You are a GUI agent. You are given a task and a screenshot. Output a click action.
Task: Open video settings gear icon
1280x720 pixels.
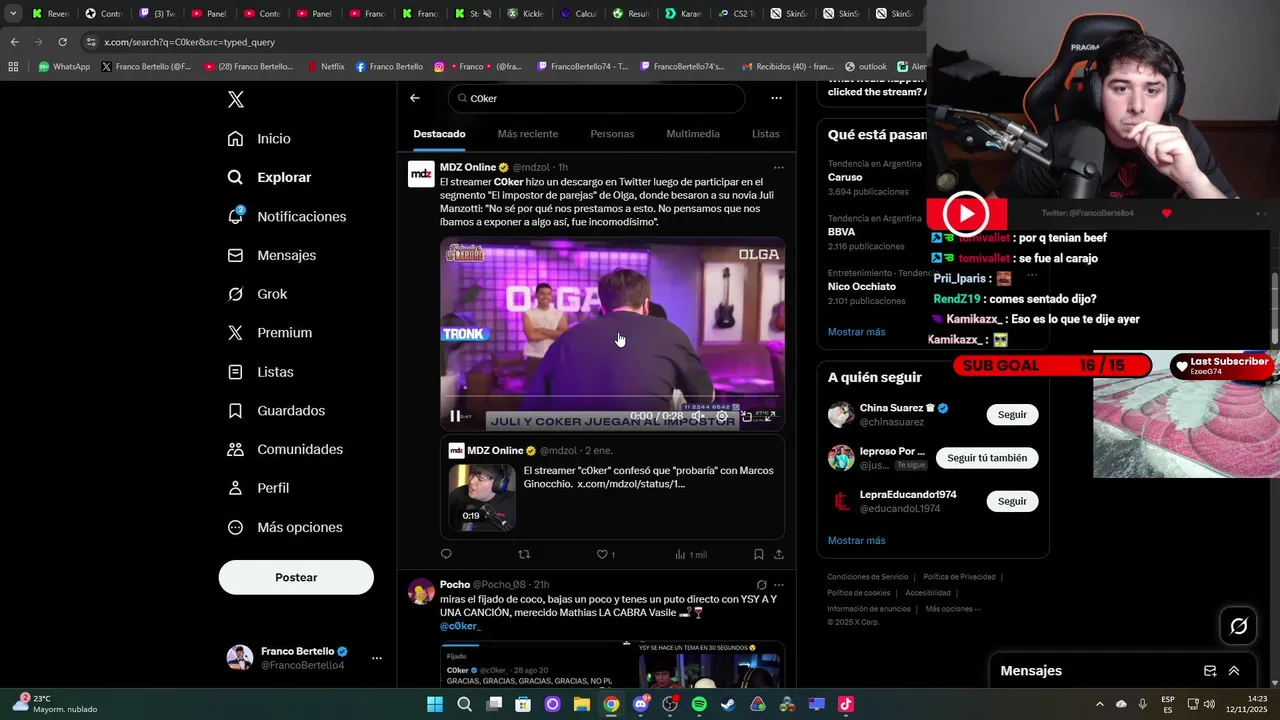(722, 416)
